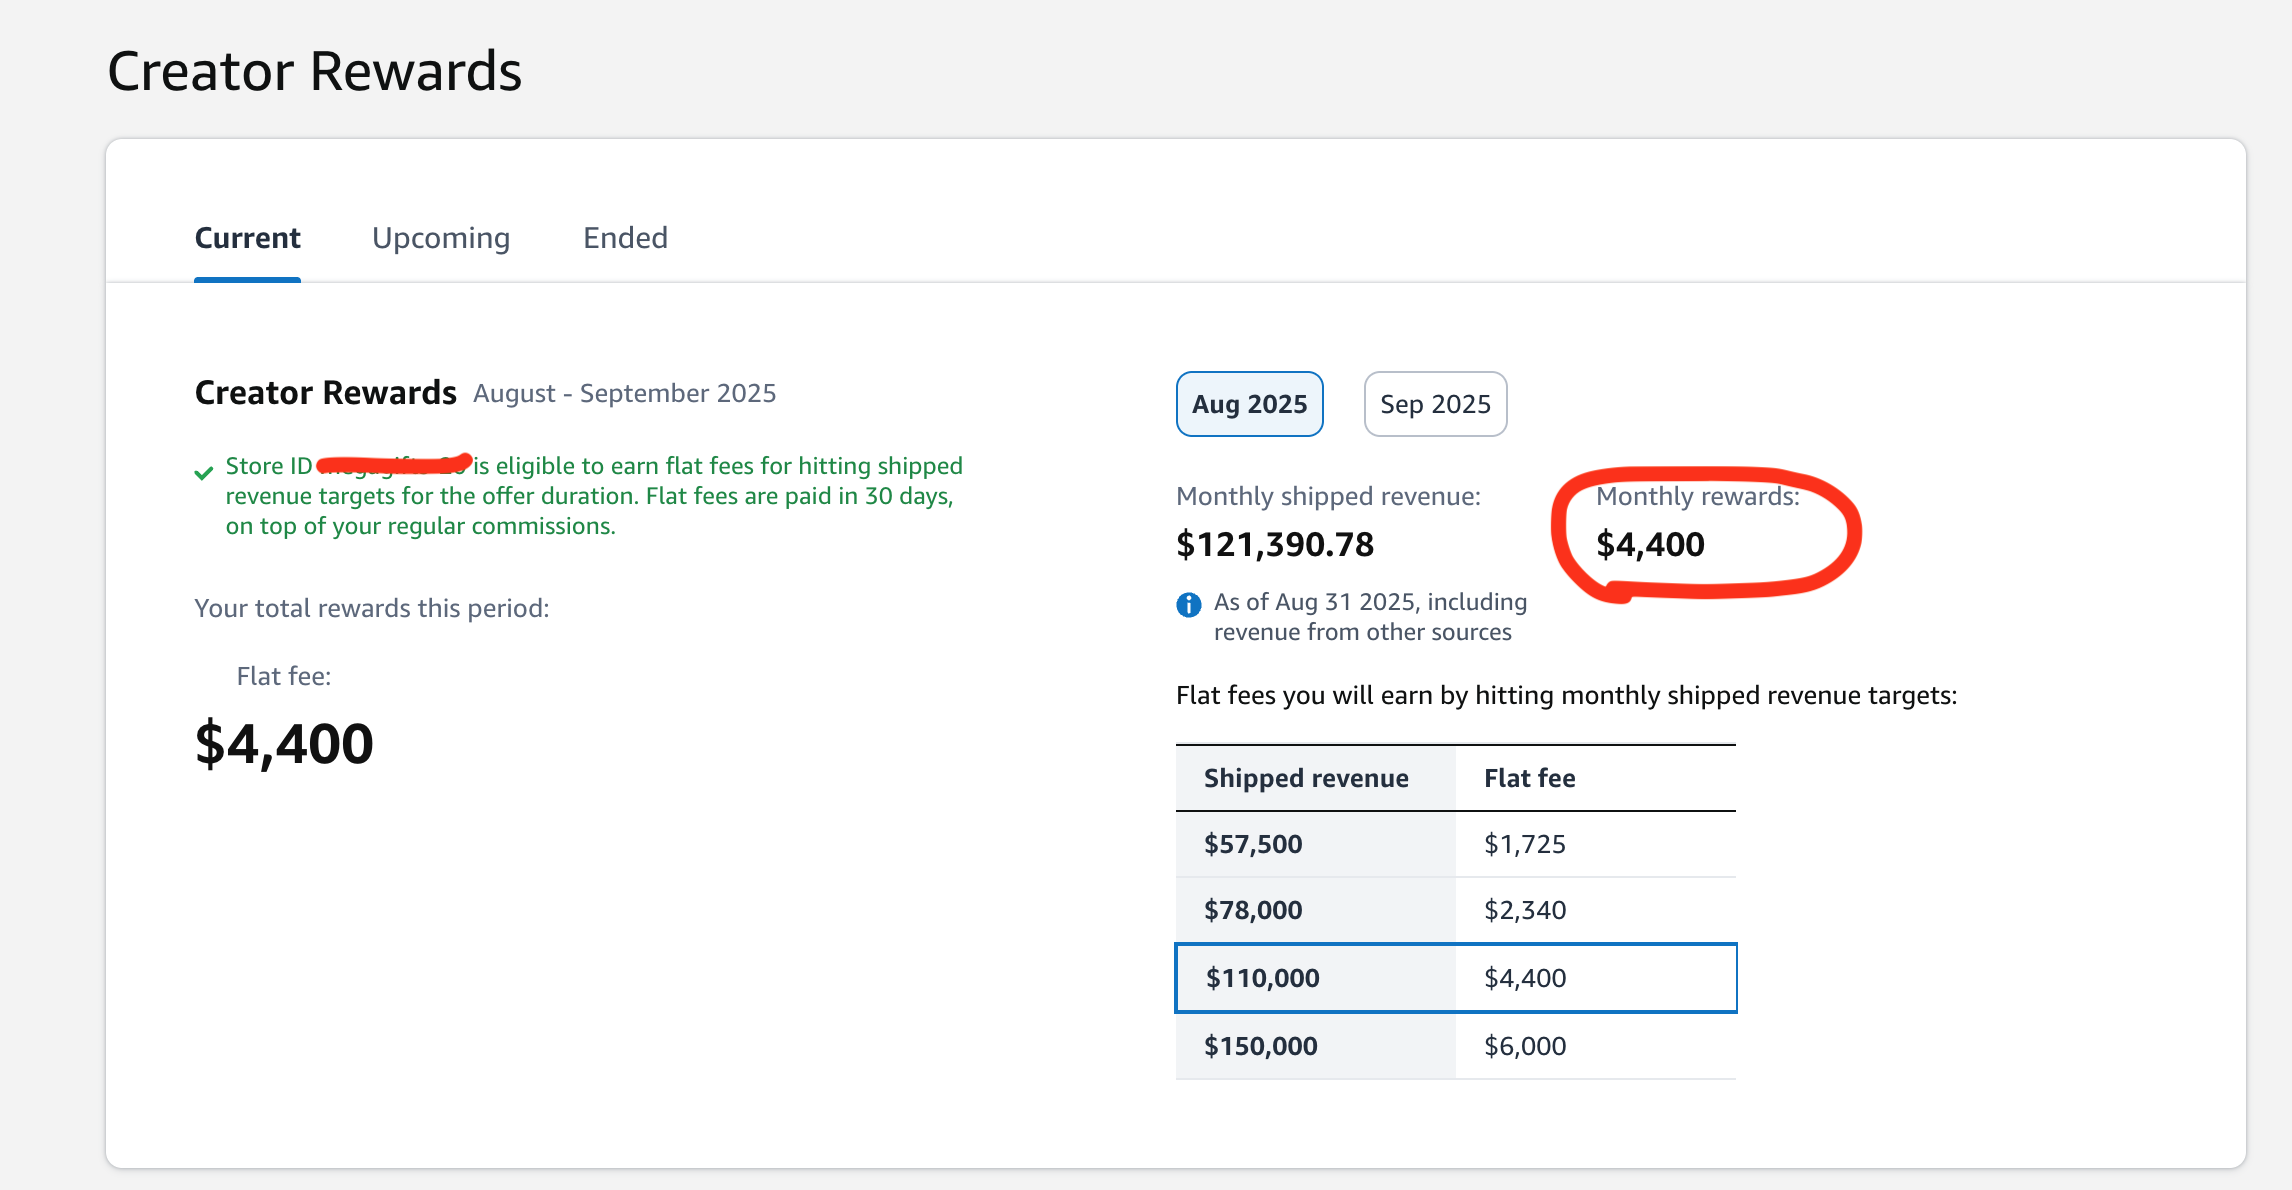Click the green eligibility checkmark icon

204,472
